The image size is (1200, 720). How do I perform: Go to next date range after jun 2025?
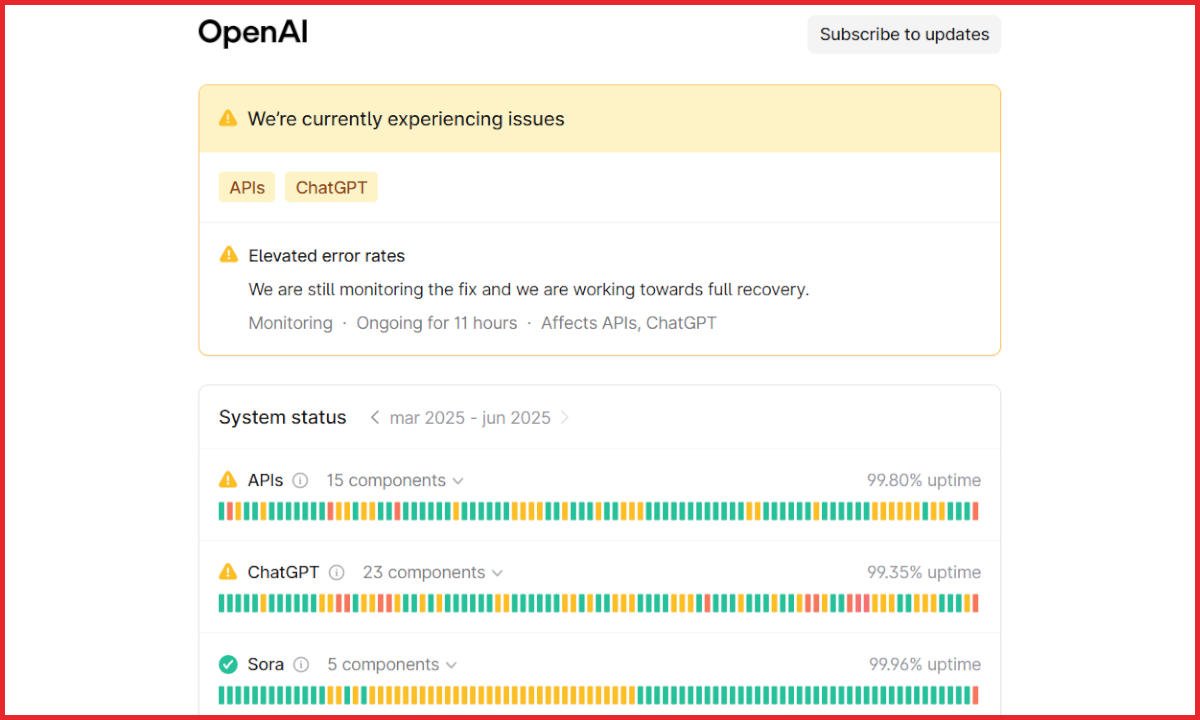565,418
